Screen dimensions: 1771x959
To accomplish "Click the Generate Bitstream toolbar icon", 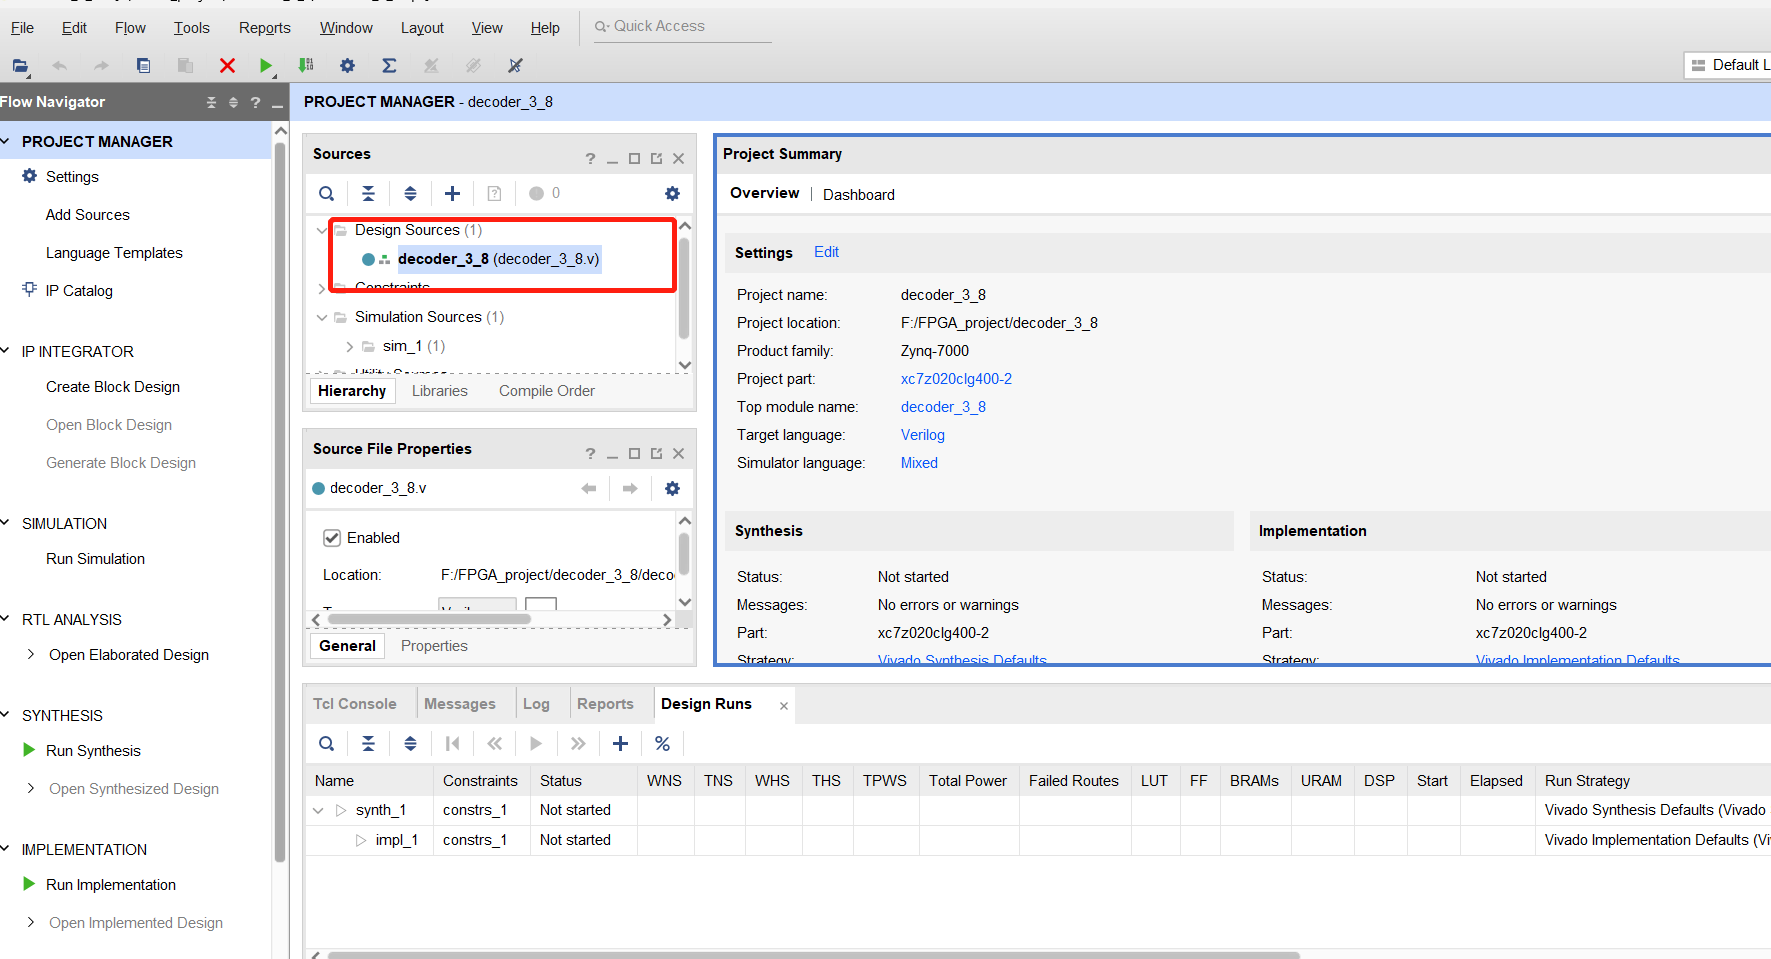I will (x=306, y=66).
